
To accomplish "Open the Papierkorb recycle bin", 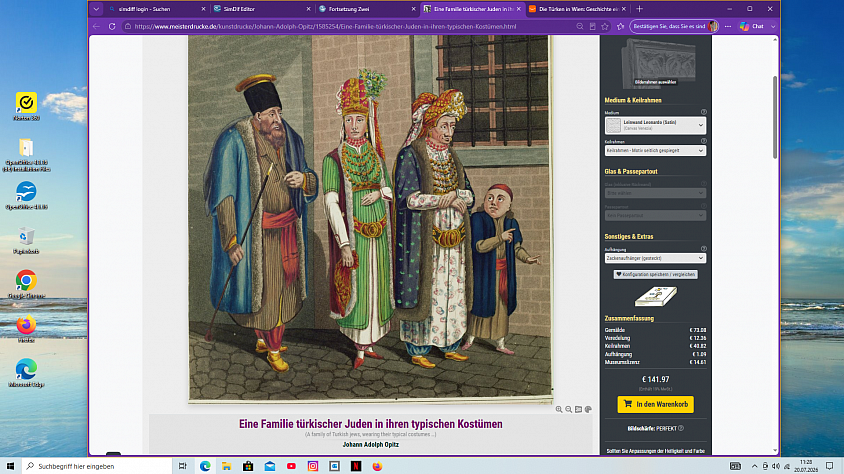I will (26, 240).
